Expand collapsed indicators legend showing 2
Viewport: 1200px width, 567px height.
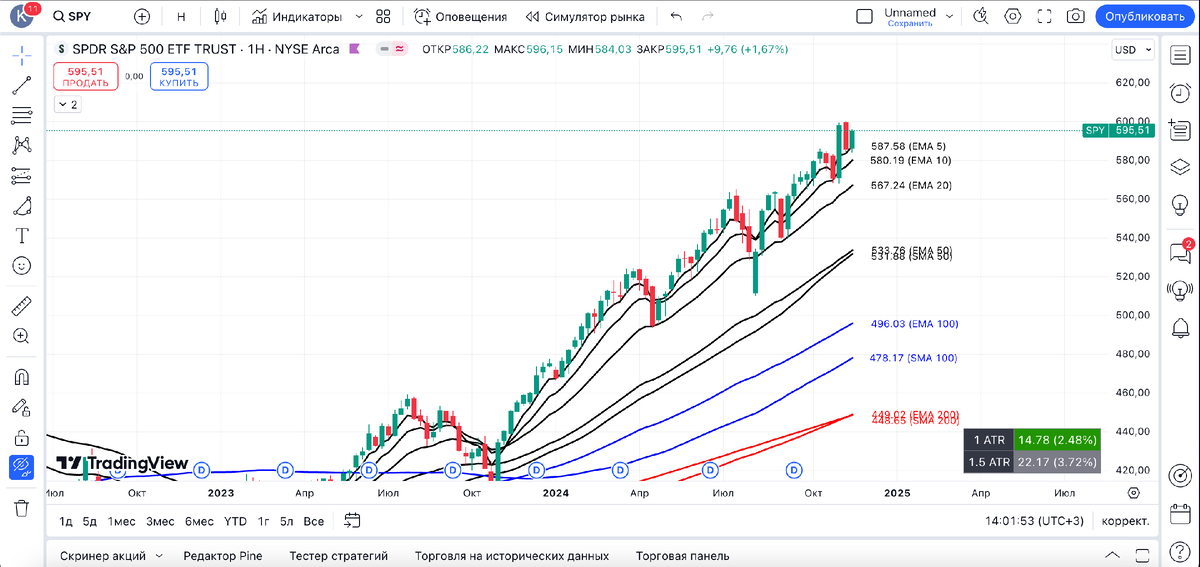pyautogui.click(x=67, y=104)
